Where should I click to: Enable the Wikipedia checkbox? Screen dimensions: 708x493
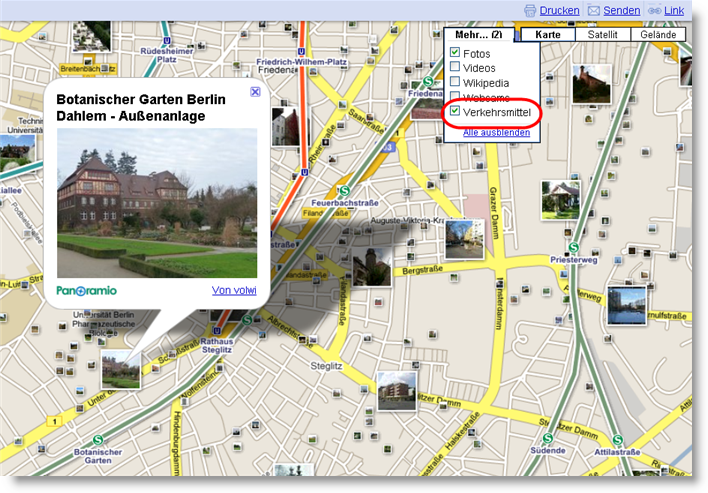[x=455, y=81]
